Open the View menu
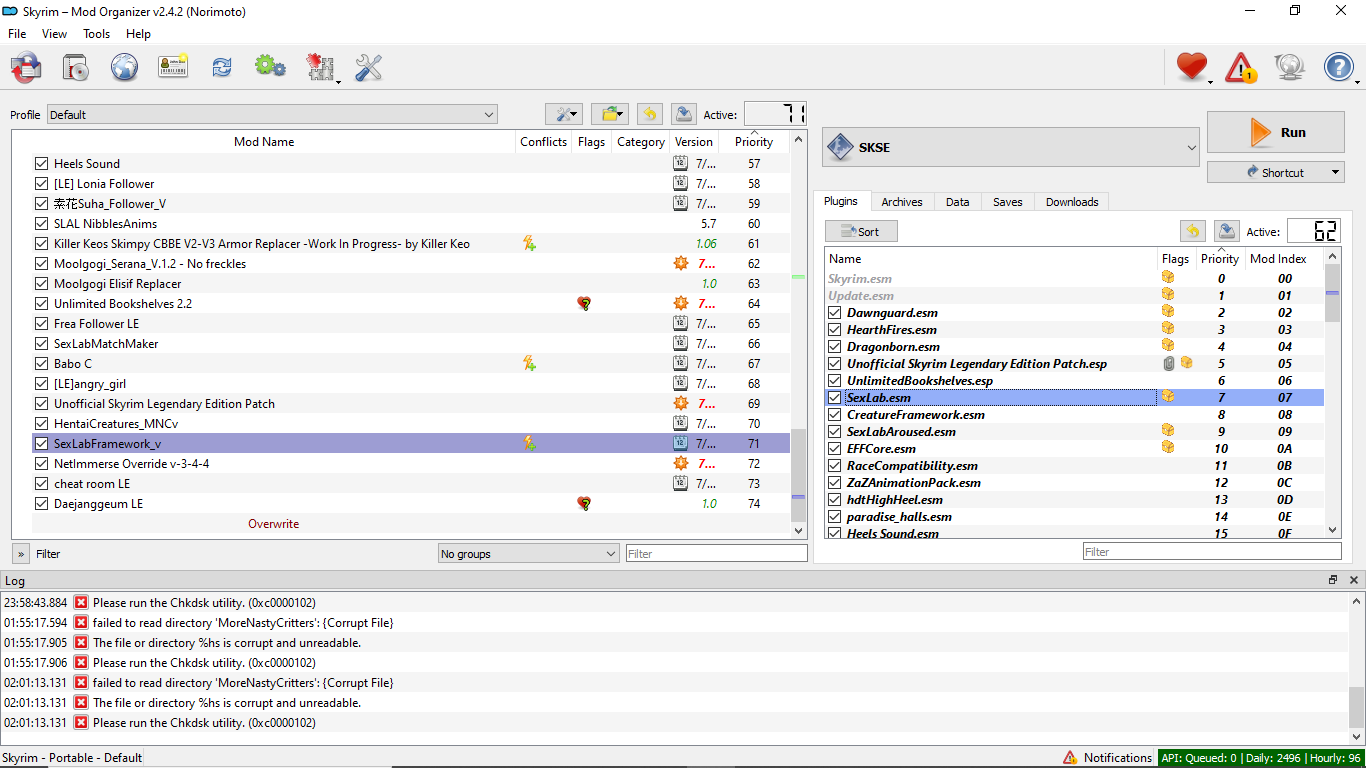Image resolution: width=1366 pixels, height=768 pixels. click(x=54, y=34)
